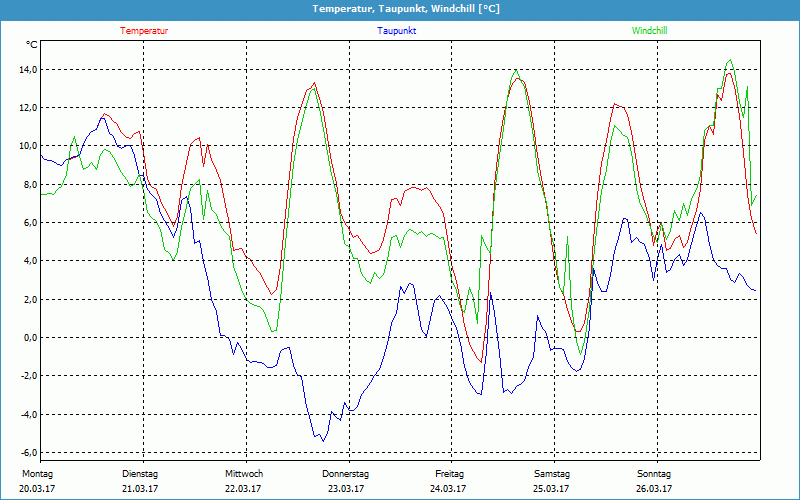Image resolution: width=800 pixels, height=500 pixels.
Task: Click the date 21.03.17
Action: 140,489
